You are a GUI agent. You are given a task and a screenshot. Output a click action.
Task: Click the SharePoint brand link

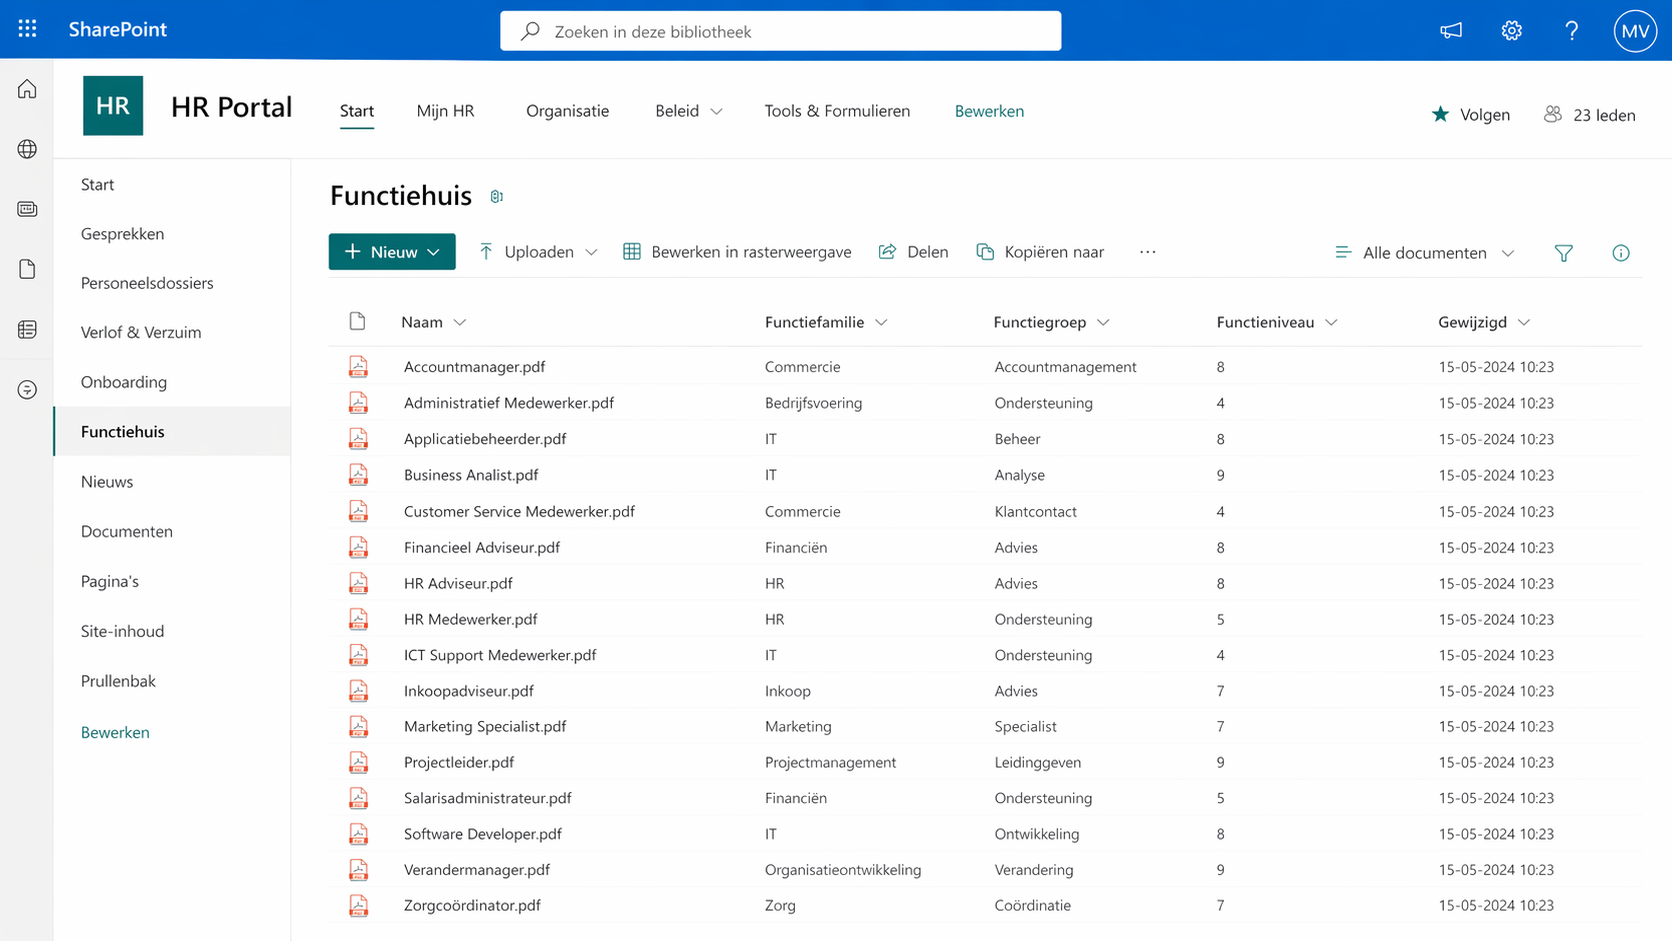coord(117,29)
